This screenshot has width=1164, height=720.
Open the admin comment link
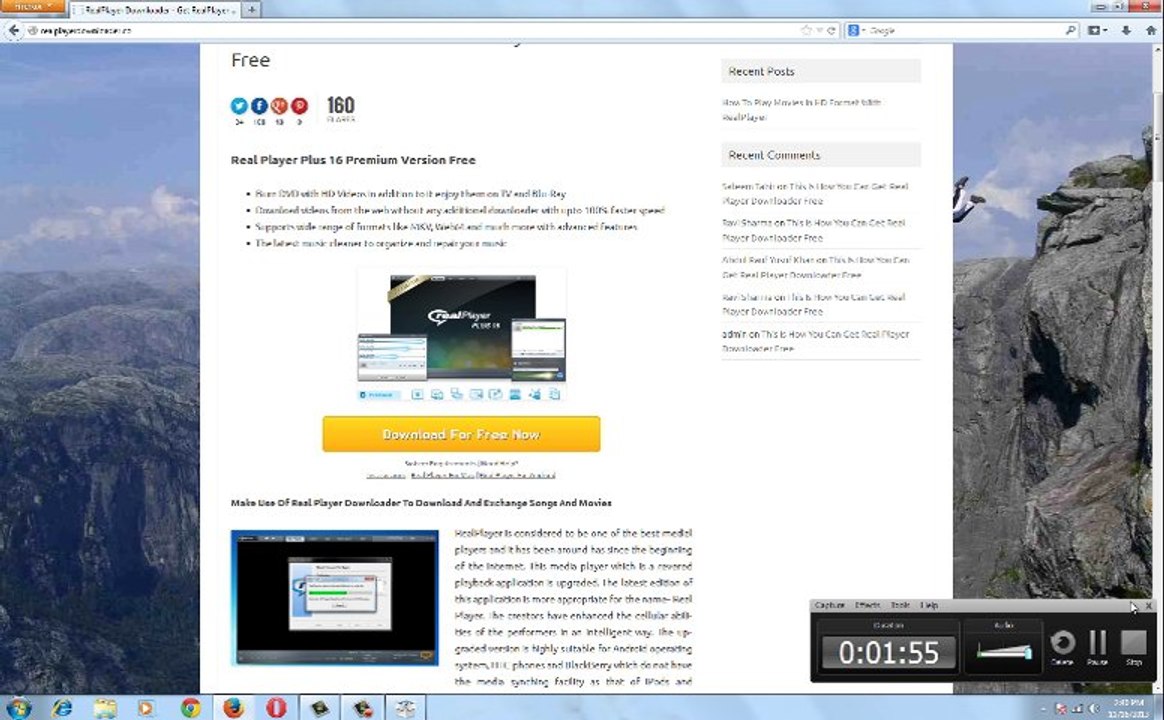(x=815, y=341)
